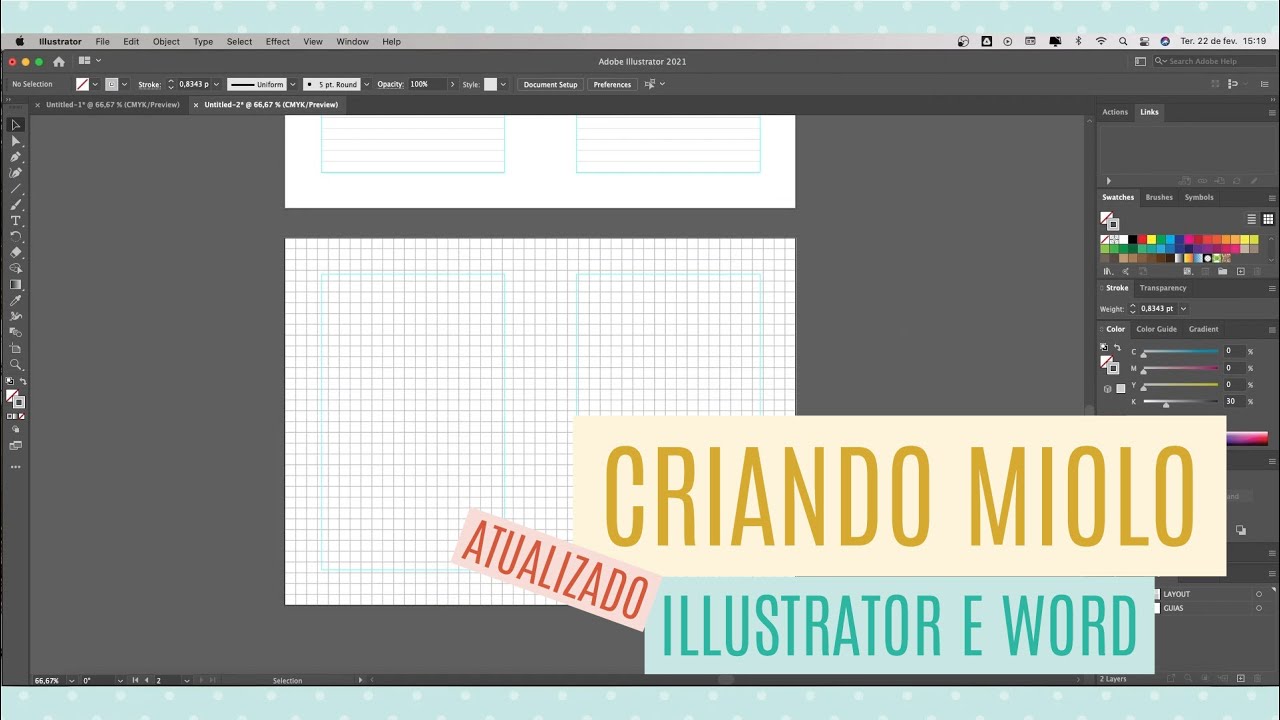Viewport: 1280px width, 720px height.
Task: Click the Document Setup button
Action: coord(551,84)
